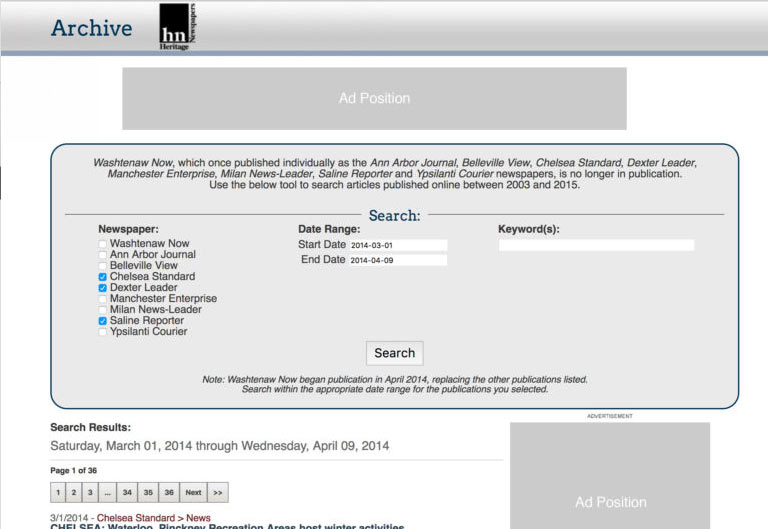Skip to last page with >> button
768x529 pixels.
click(218, 492)
